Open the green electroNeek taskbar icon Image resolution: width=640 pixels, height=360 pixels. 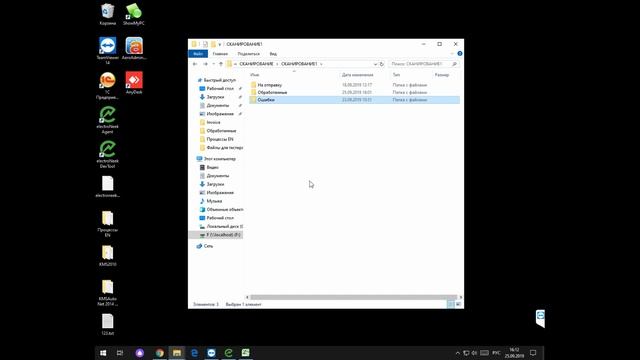coord(229,353)
